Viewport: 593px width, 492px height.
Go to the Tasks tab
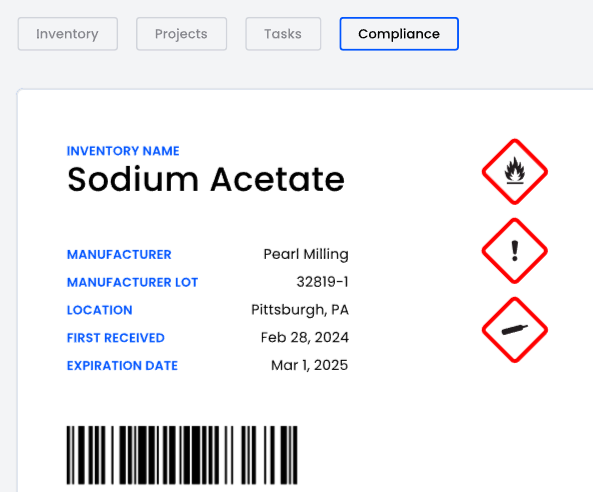pos(283,34)
